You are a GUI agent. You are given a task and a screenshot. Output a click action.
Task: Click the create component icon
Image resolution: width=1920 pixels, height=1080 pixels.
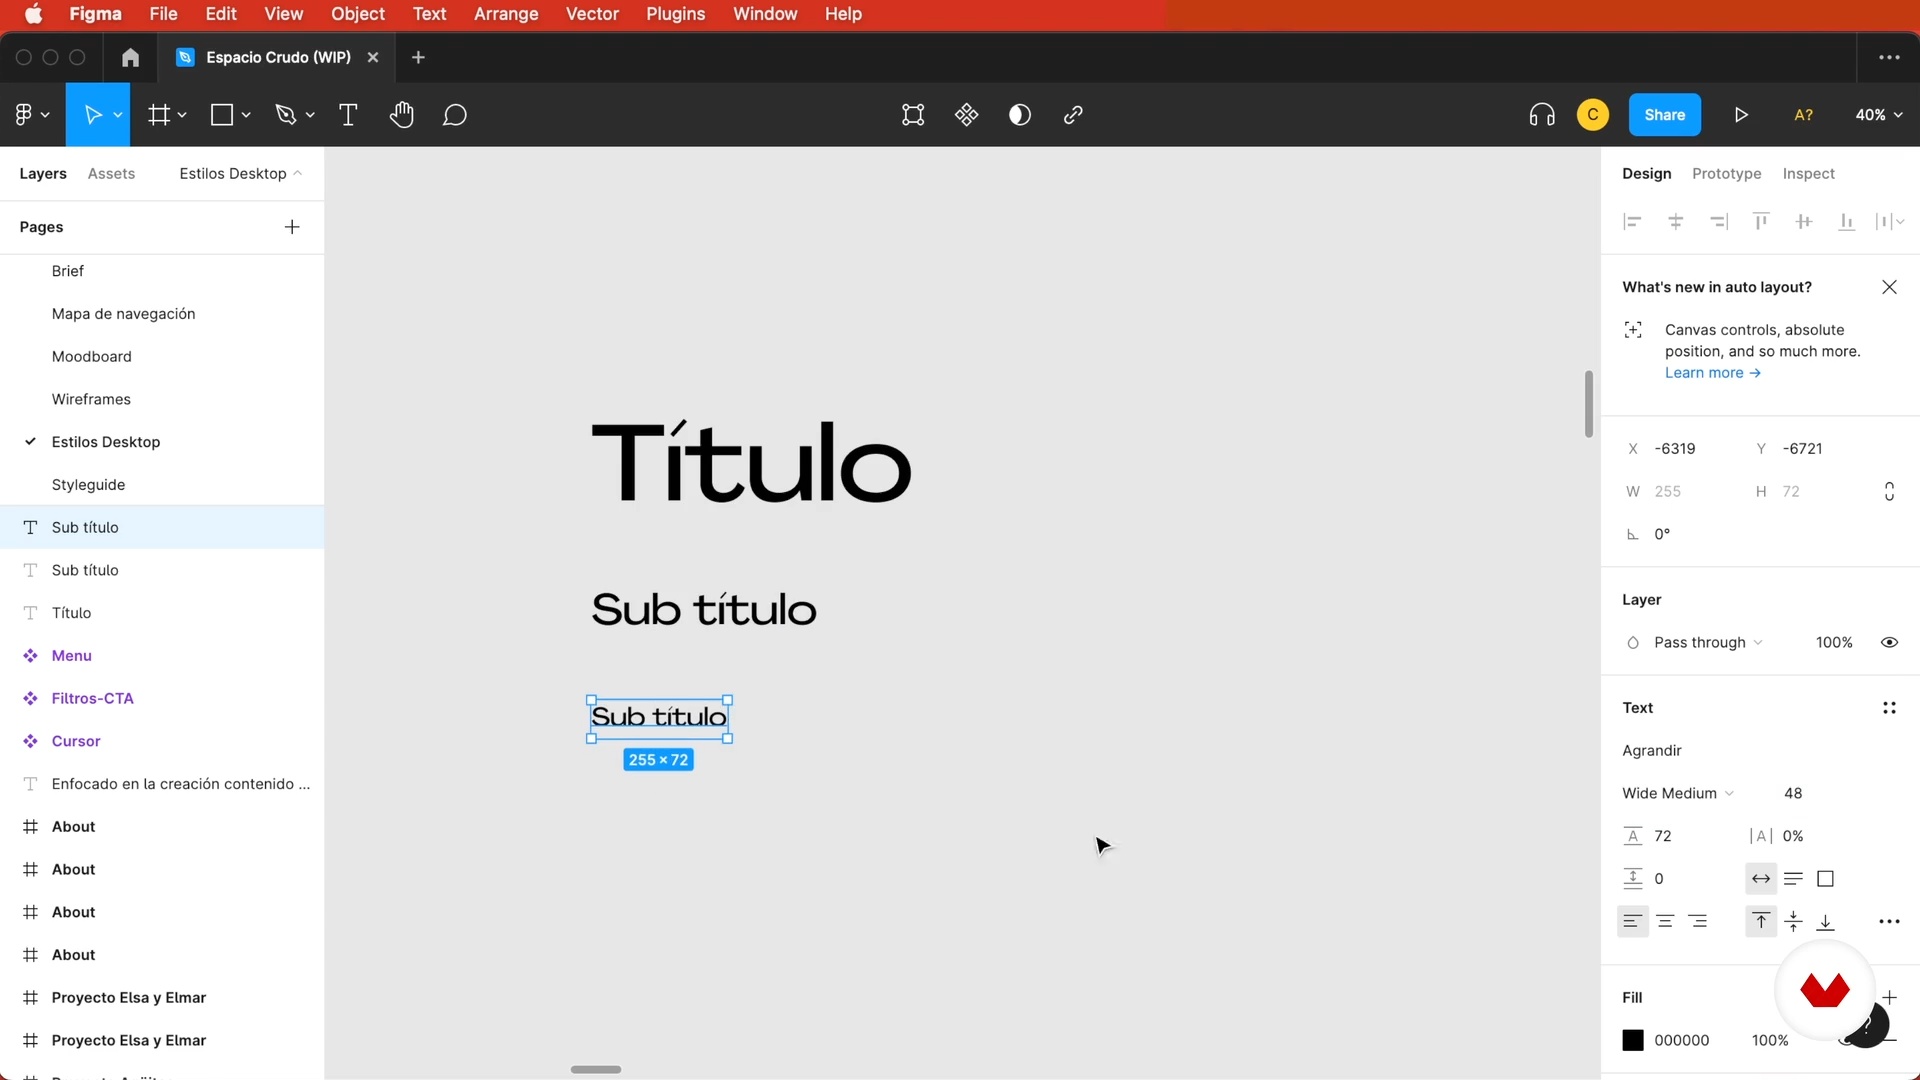(966, 115)
